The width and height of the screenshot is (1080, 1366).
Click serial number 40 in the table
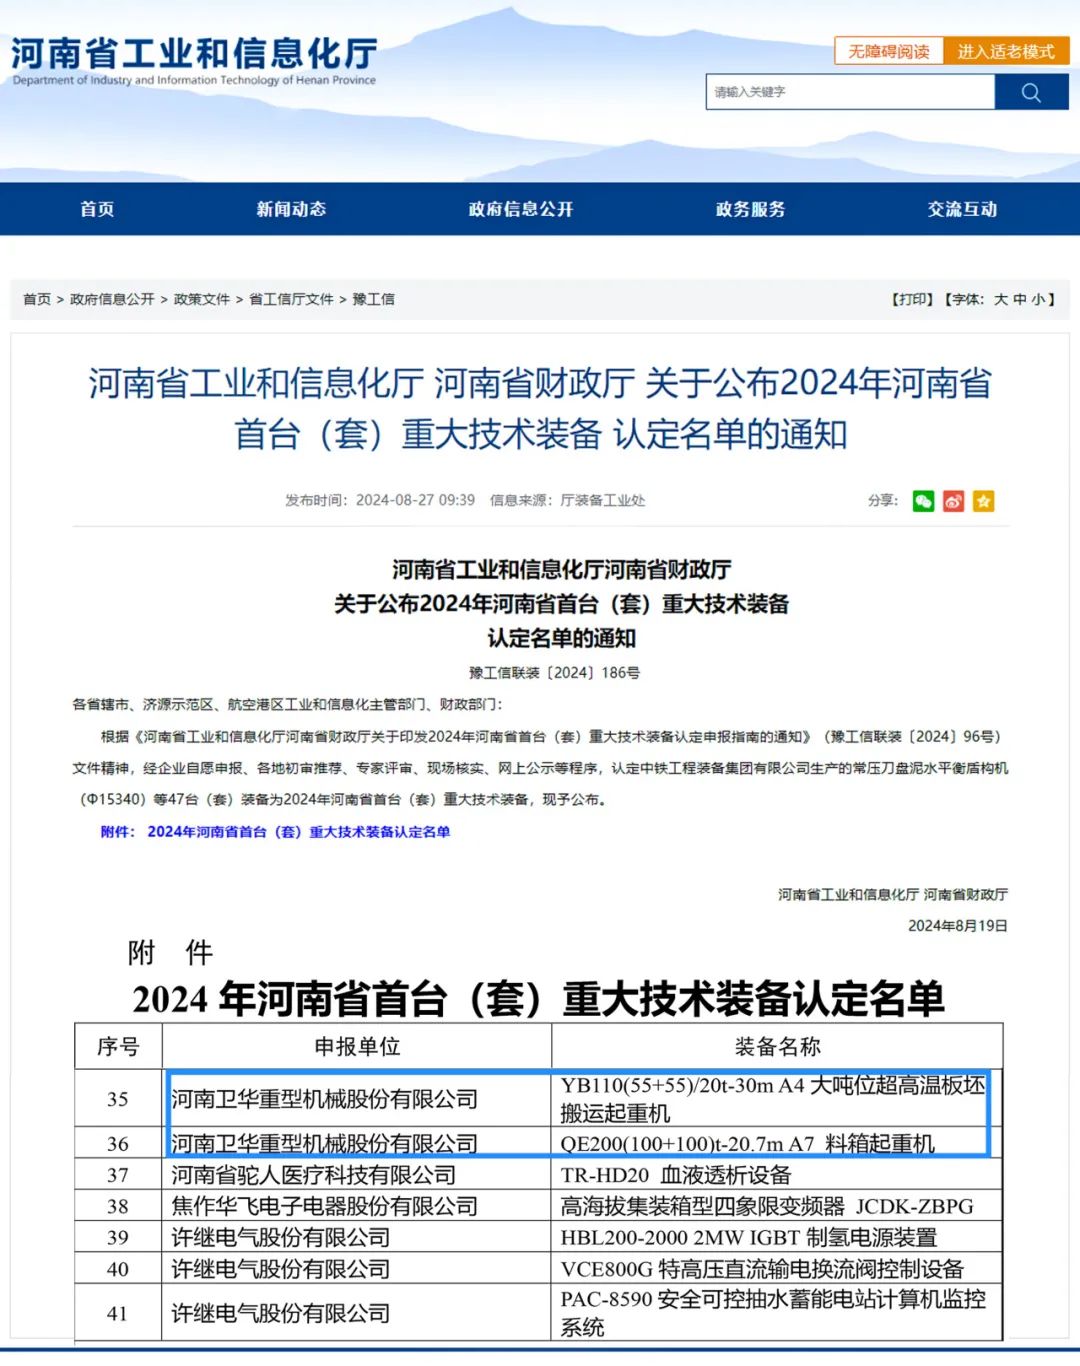118,1270
